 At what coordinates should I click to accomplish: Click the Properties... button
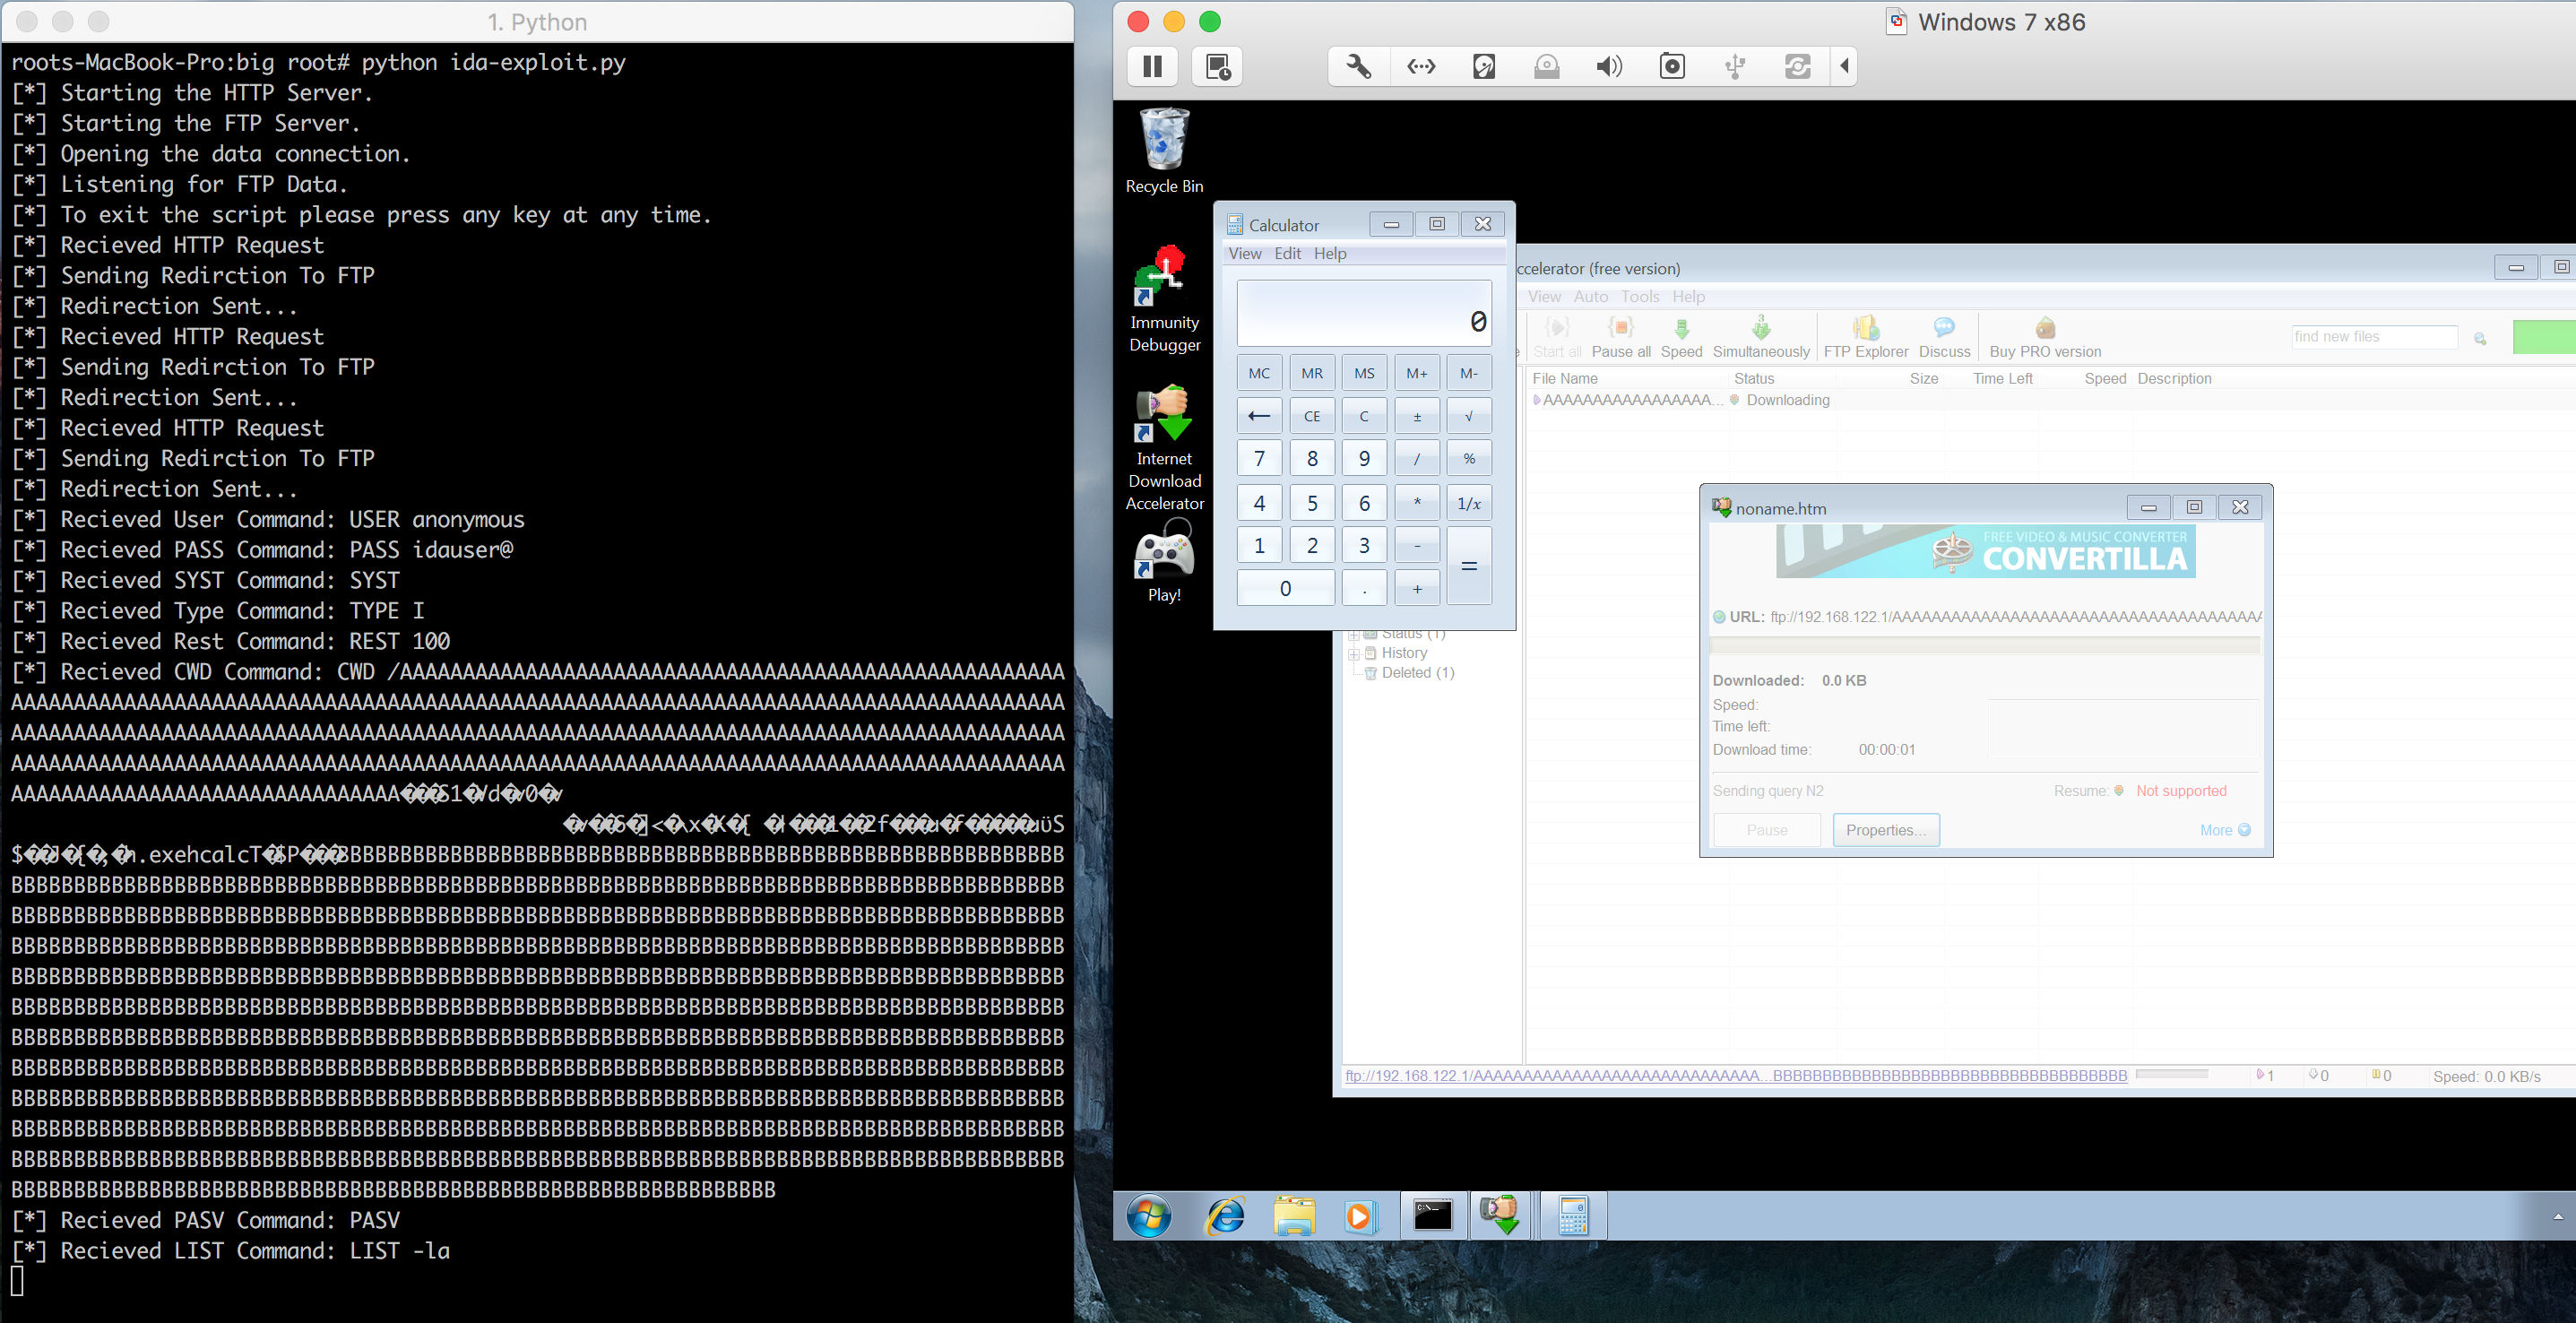click(x=1885, y=830)
